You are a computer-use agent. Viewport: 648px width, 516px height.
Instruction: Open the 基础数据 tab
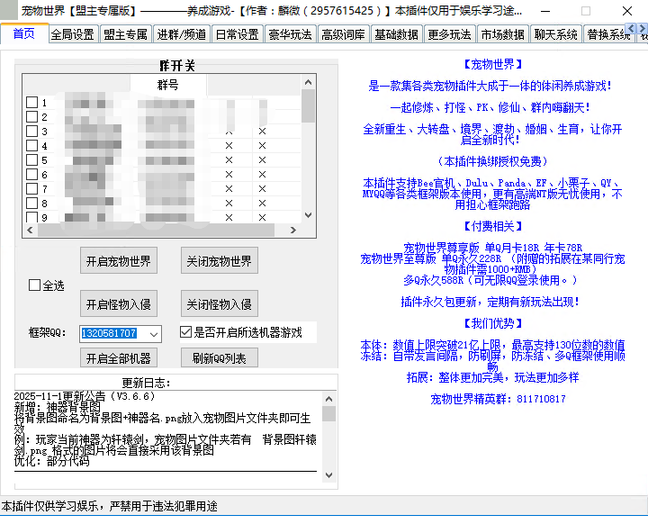coord(396,35)
